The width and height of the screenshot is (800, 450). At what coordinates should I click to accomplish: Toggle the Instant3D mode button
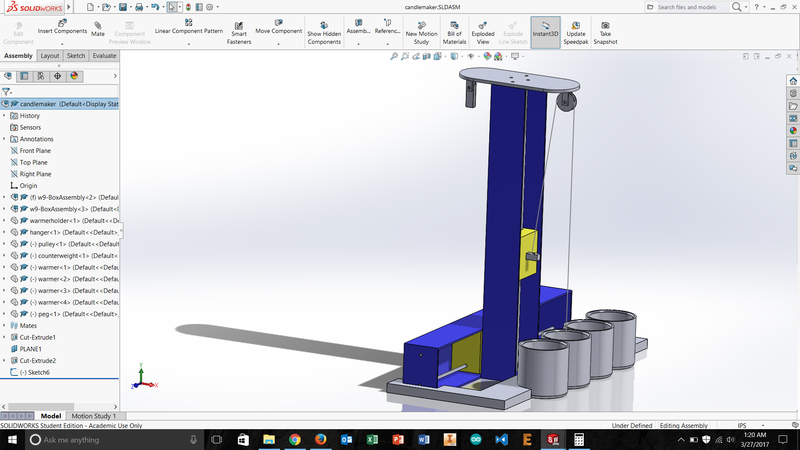tap(545, 30)
